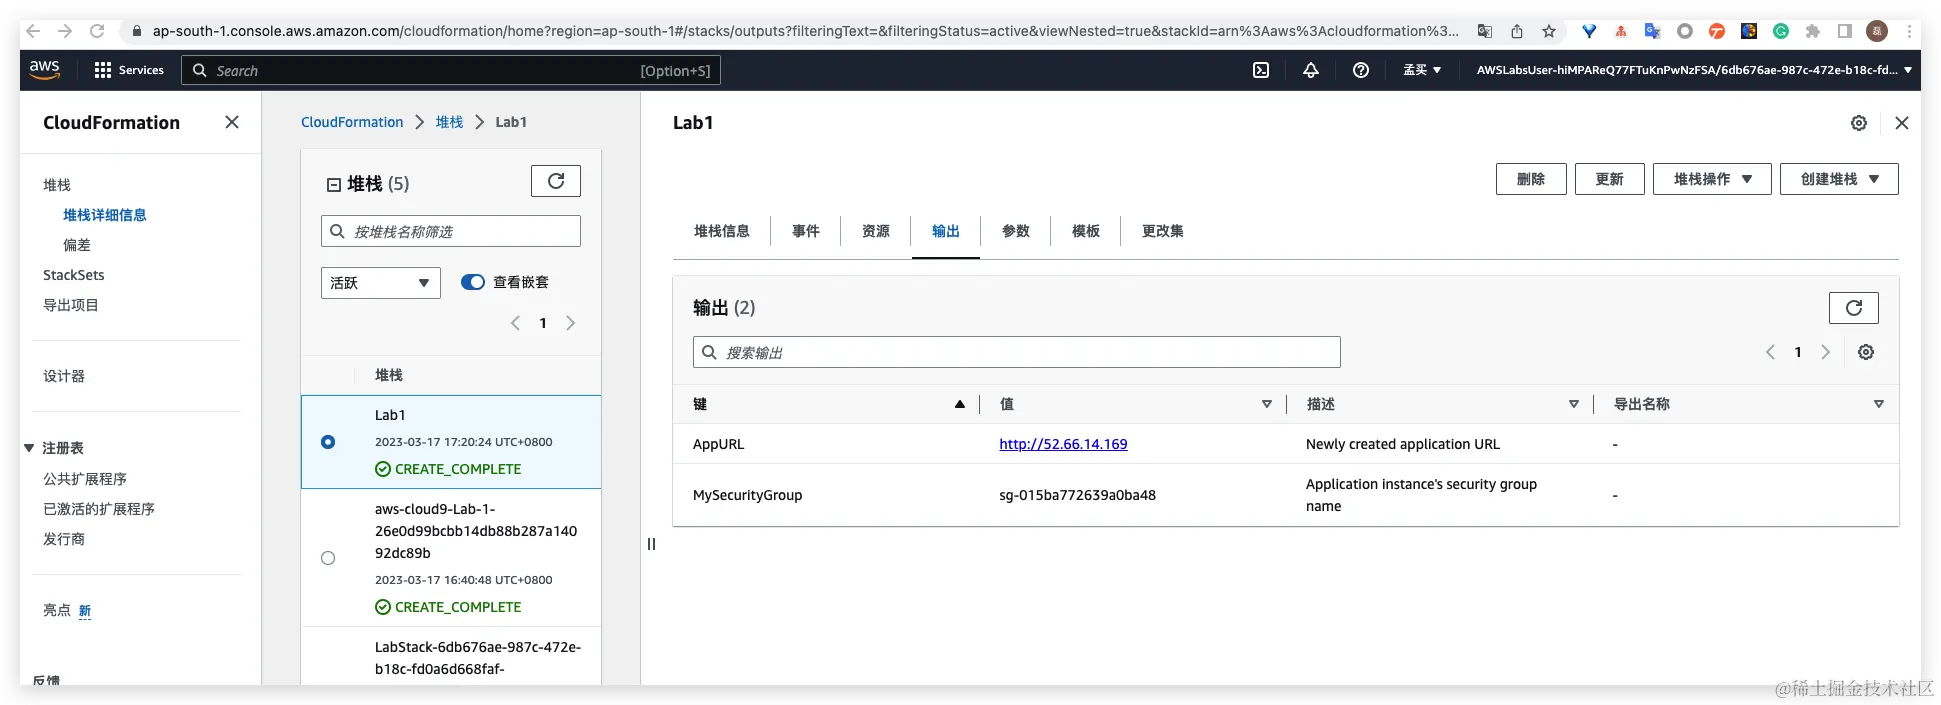Click the 更新 button
The height and width of the screenshot is (705, 1941).
point(1610,179)
